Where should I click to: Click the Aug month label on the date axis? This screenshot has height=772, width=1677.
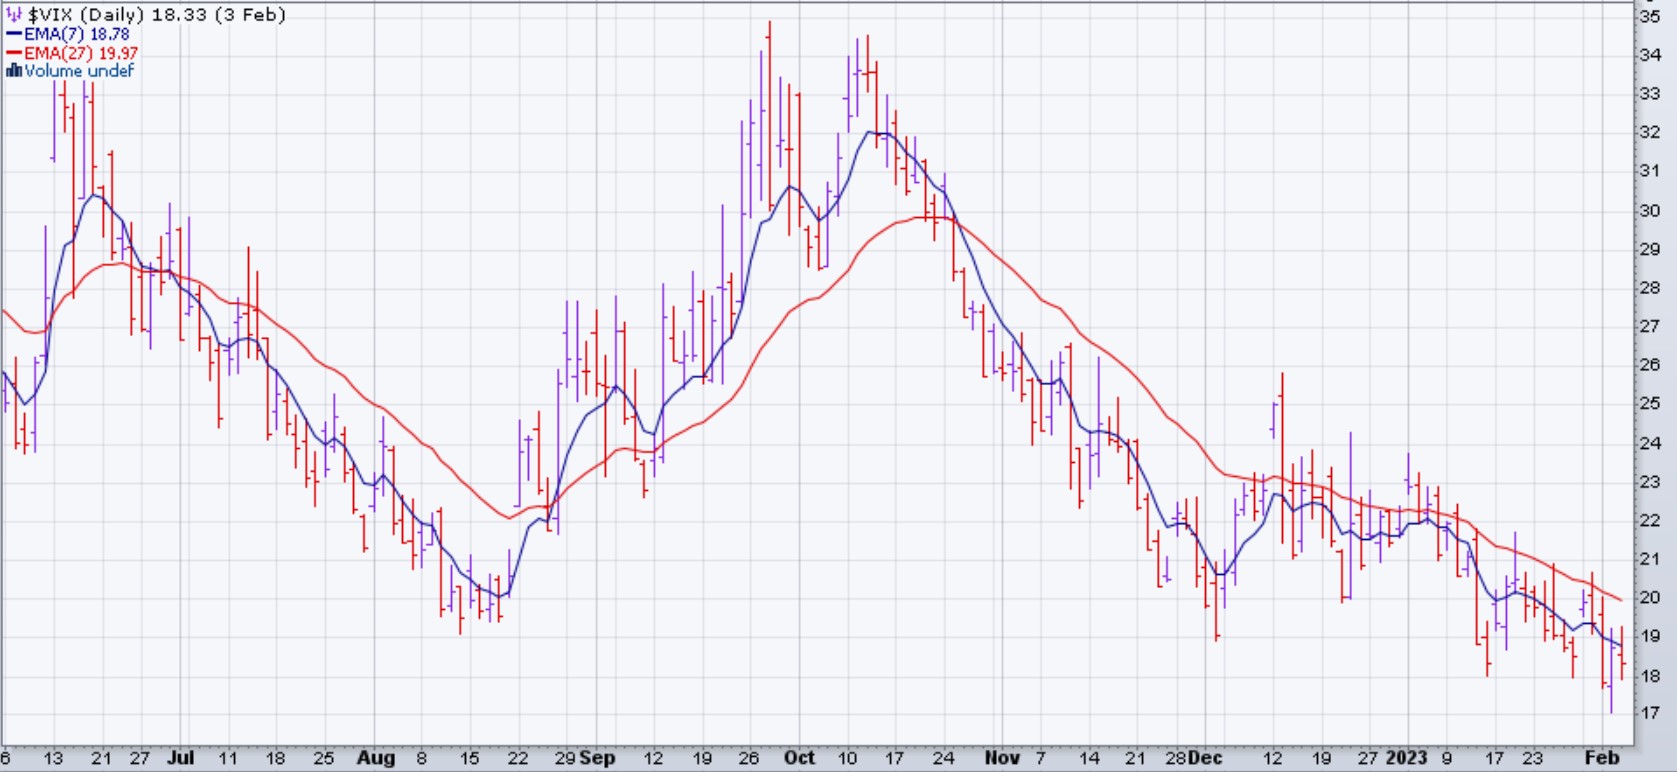(376, 758)
